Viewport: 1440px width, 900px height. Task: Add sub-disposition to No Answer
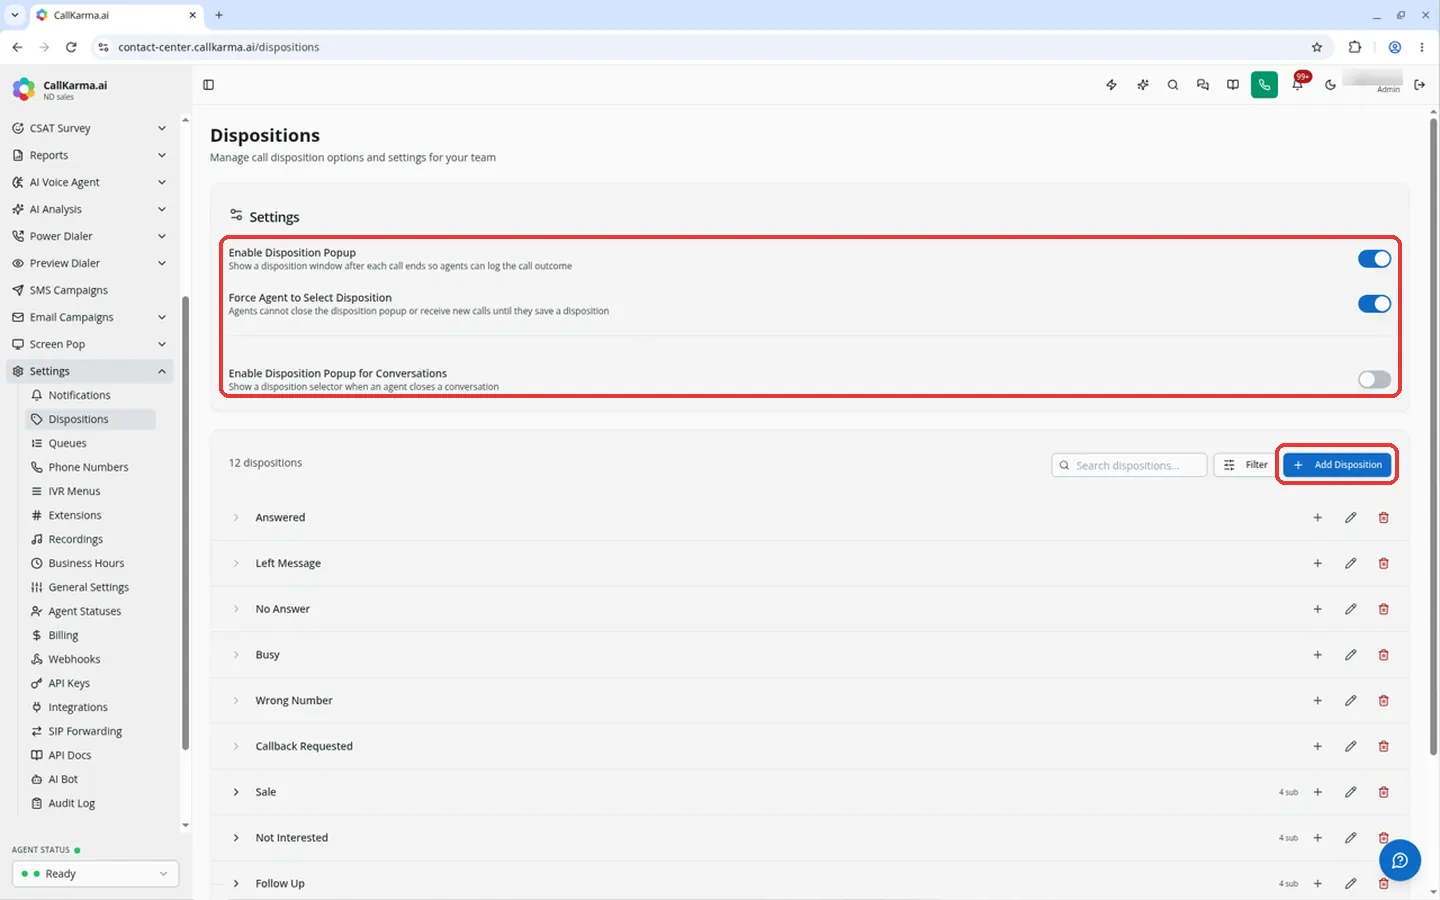tap(1318, 609)
